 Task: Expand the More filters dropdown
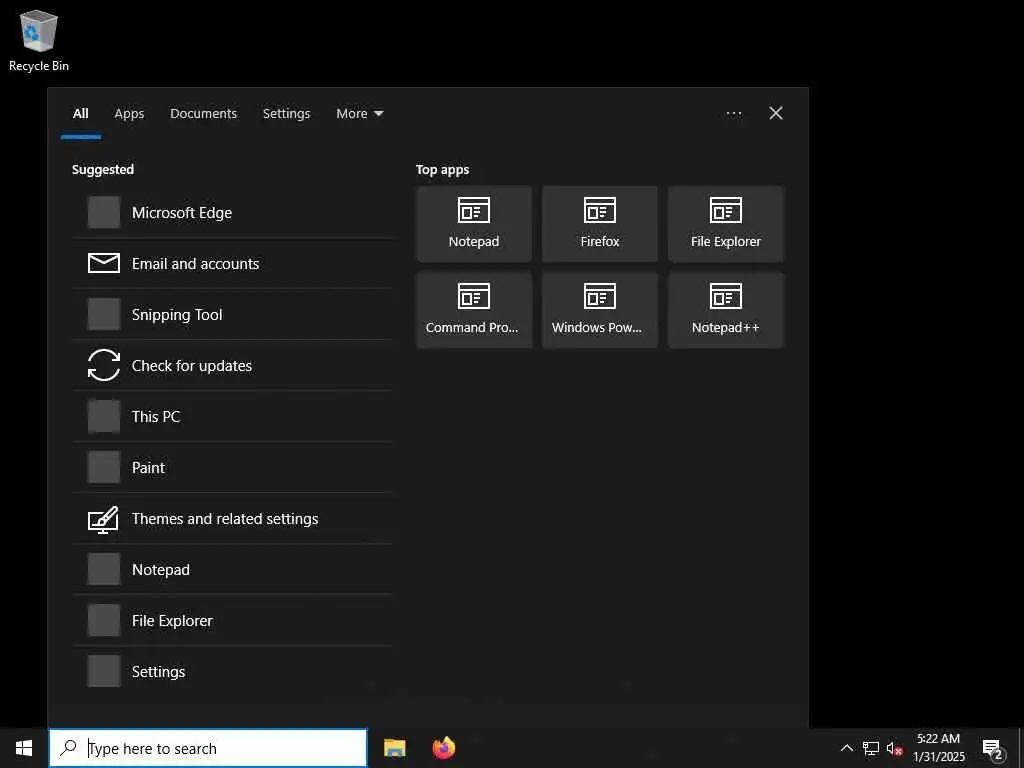359,114
